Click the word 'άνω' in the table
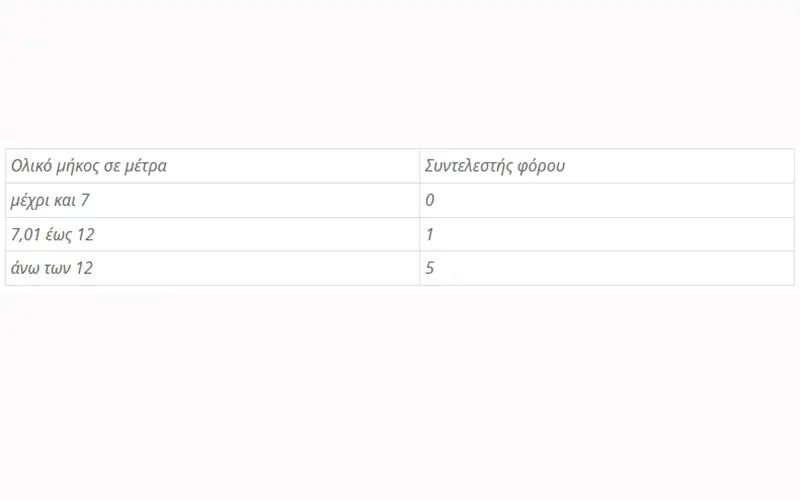 coord(24,268)
